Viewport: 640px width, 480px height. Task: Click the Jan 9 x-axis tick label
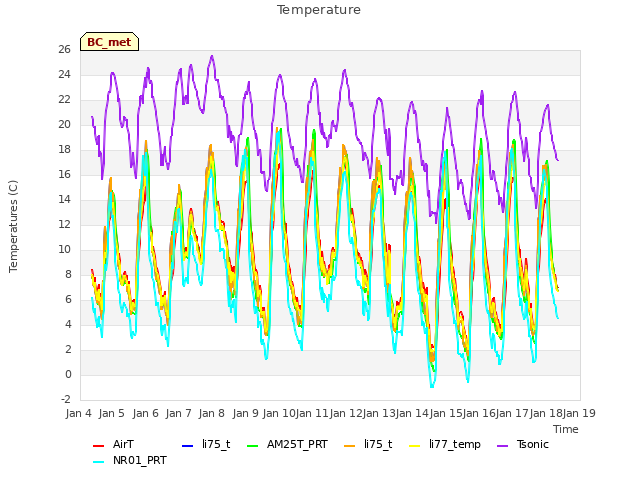[245, 413]
